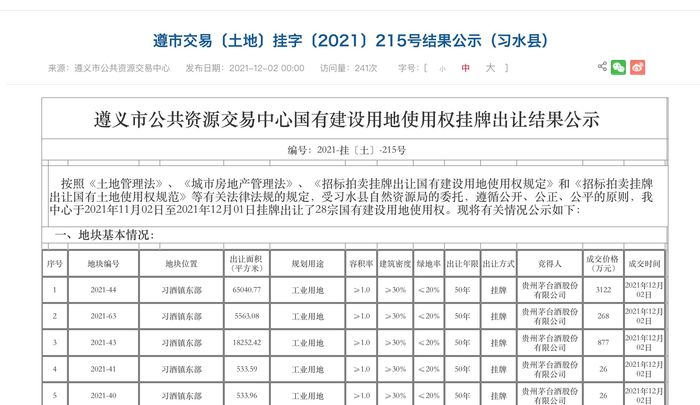Click the share icon
Screen dimensions: 700x405
602,67
